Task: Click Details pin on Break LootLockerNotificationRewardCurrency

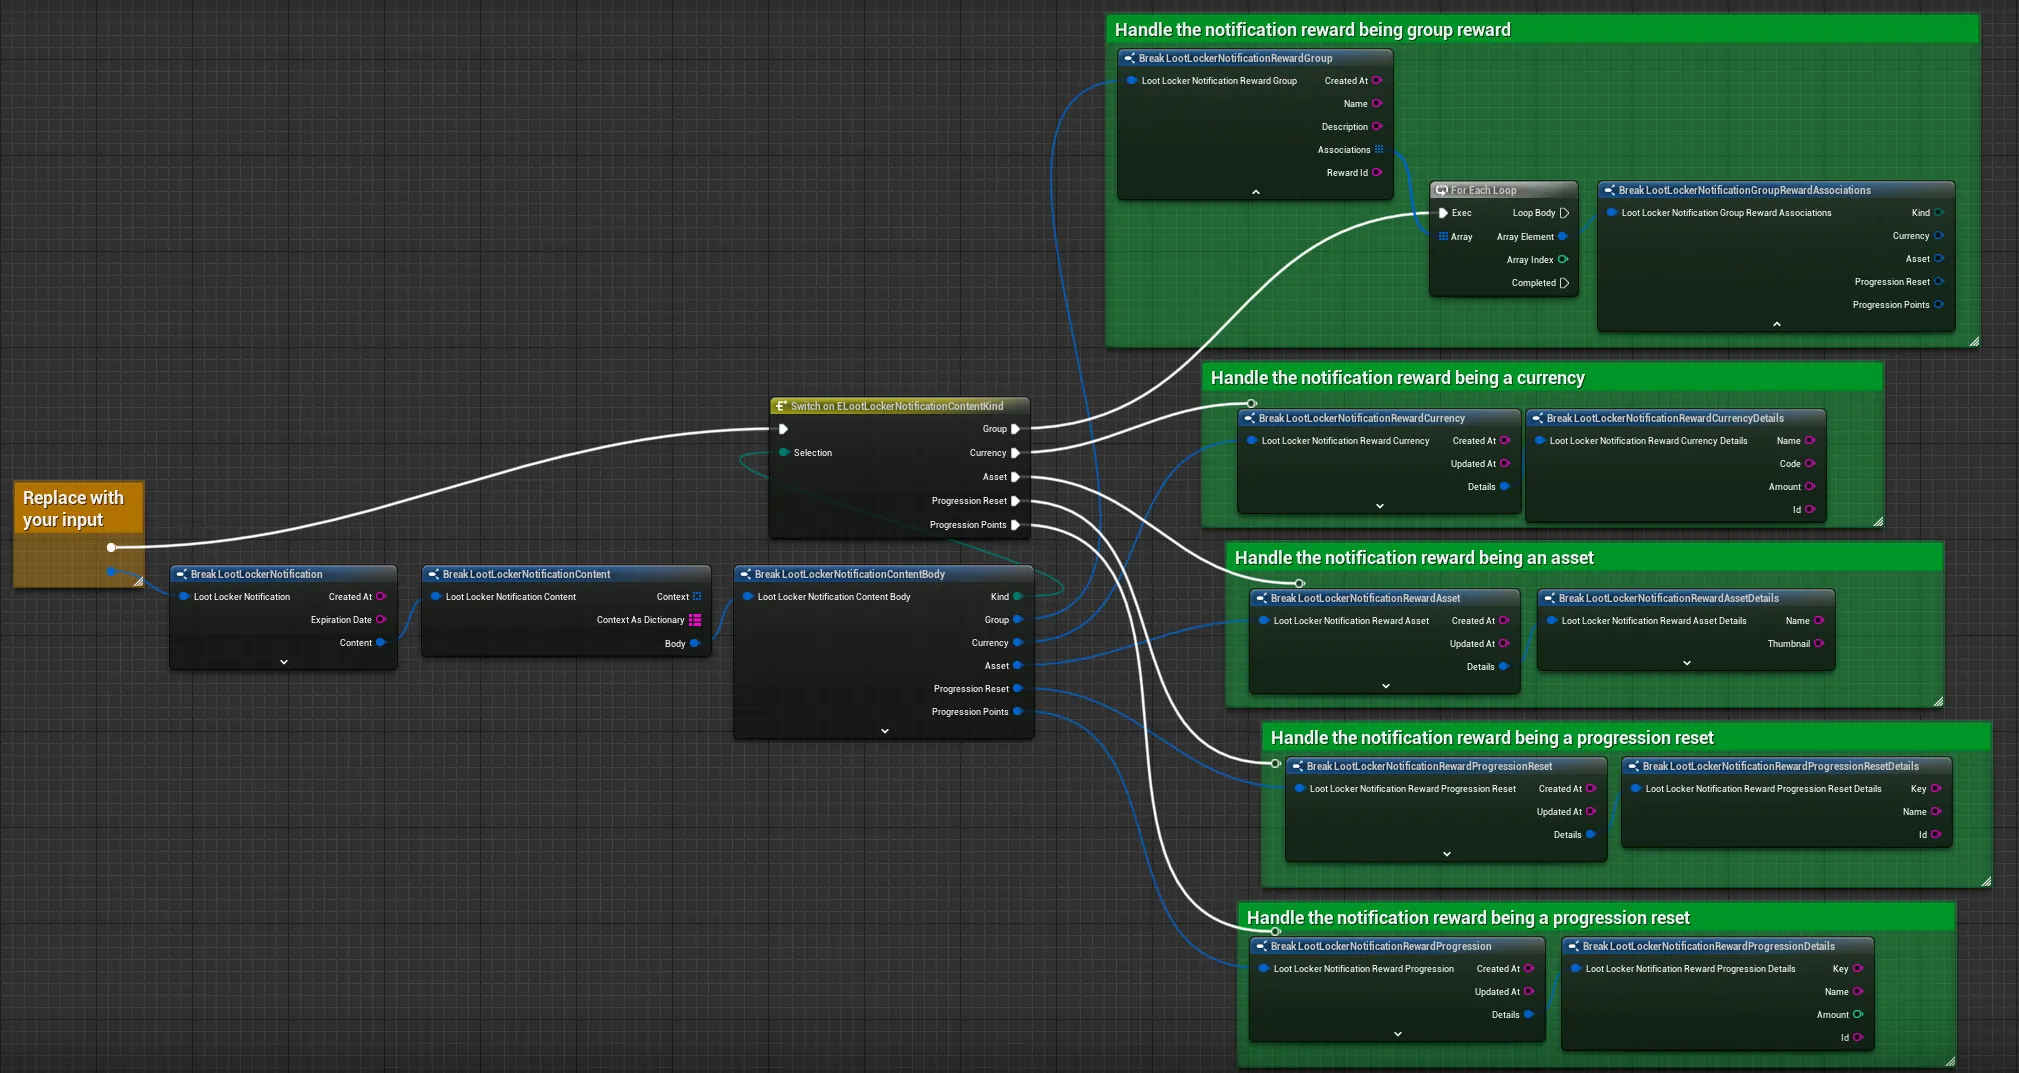Action: [1505, 487]
